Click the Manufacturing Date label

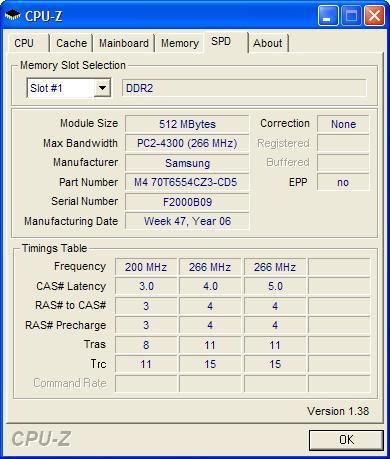click(x=71, y=221)
